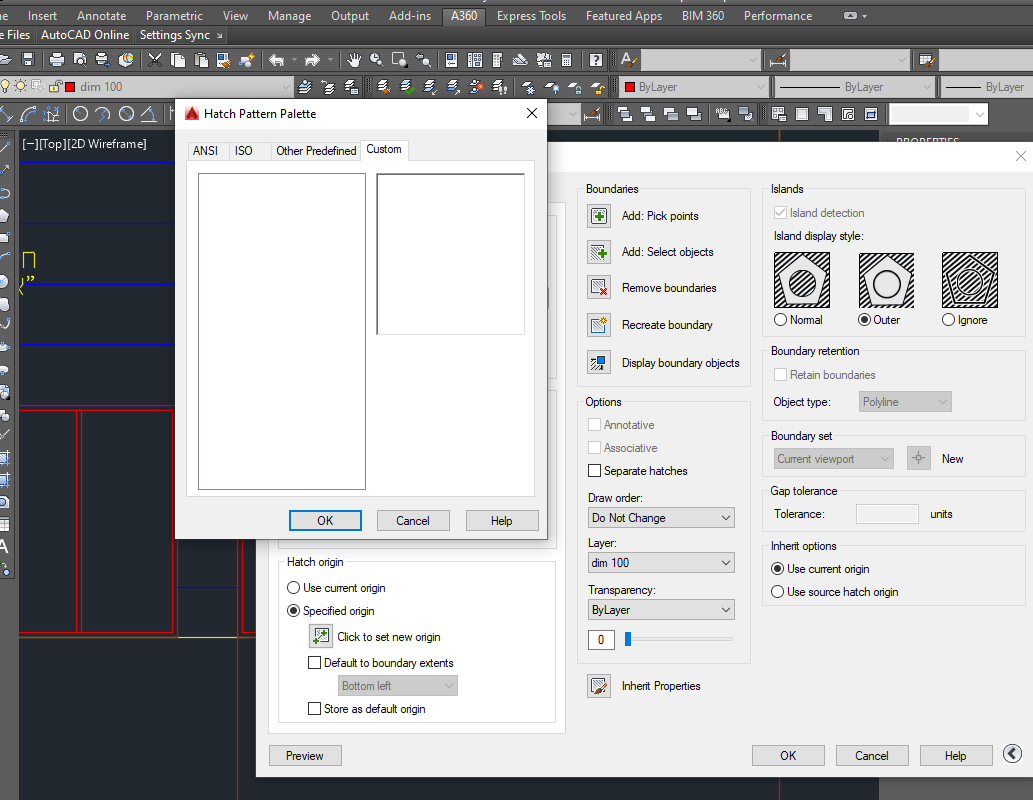
Task: Click the Cut scissors icon in toolbar
Action: [x=155, y=60]
